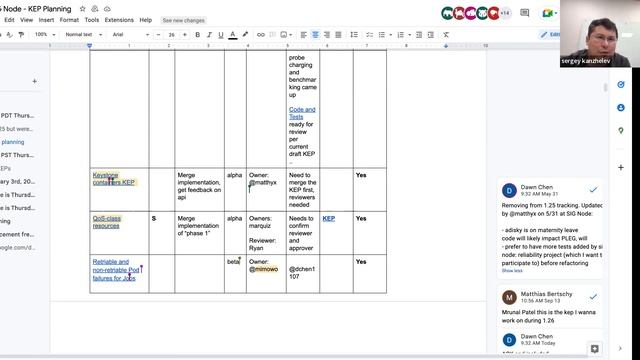Increase the font size with plus
Viewport: 640px width, 360px height.
(184, 35)
